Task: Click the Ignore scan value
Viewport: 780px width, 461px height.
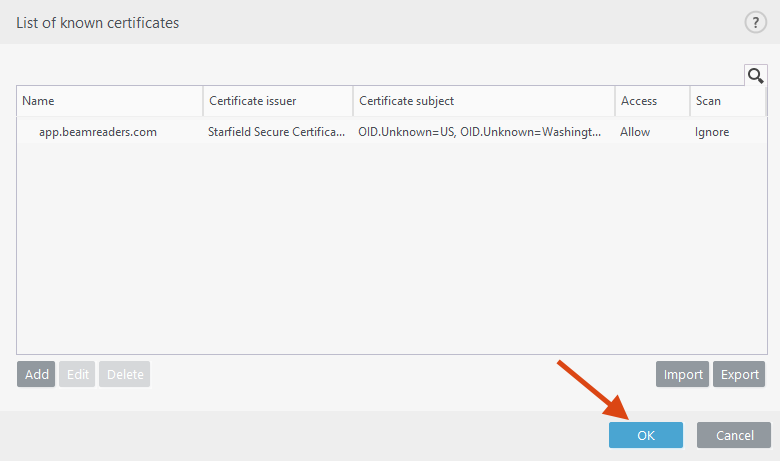Action: point(712,131)
